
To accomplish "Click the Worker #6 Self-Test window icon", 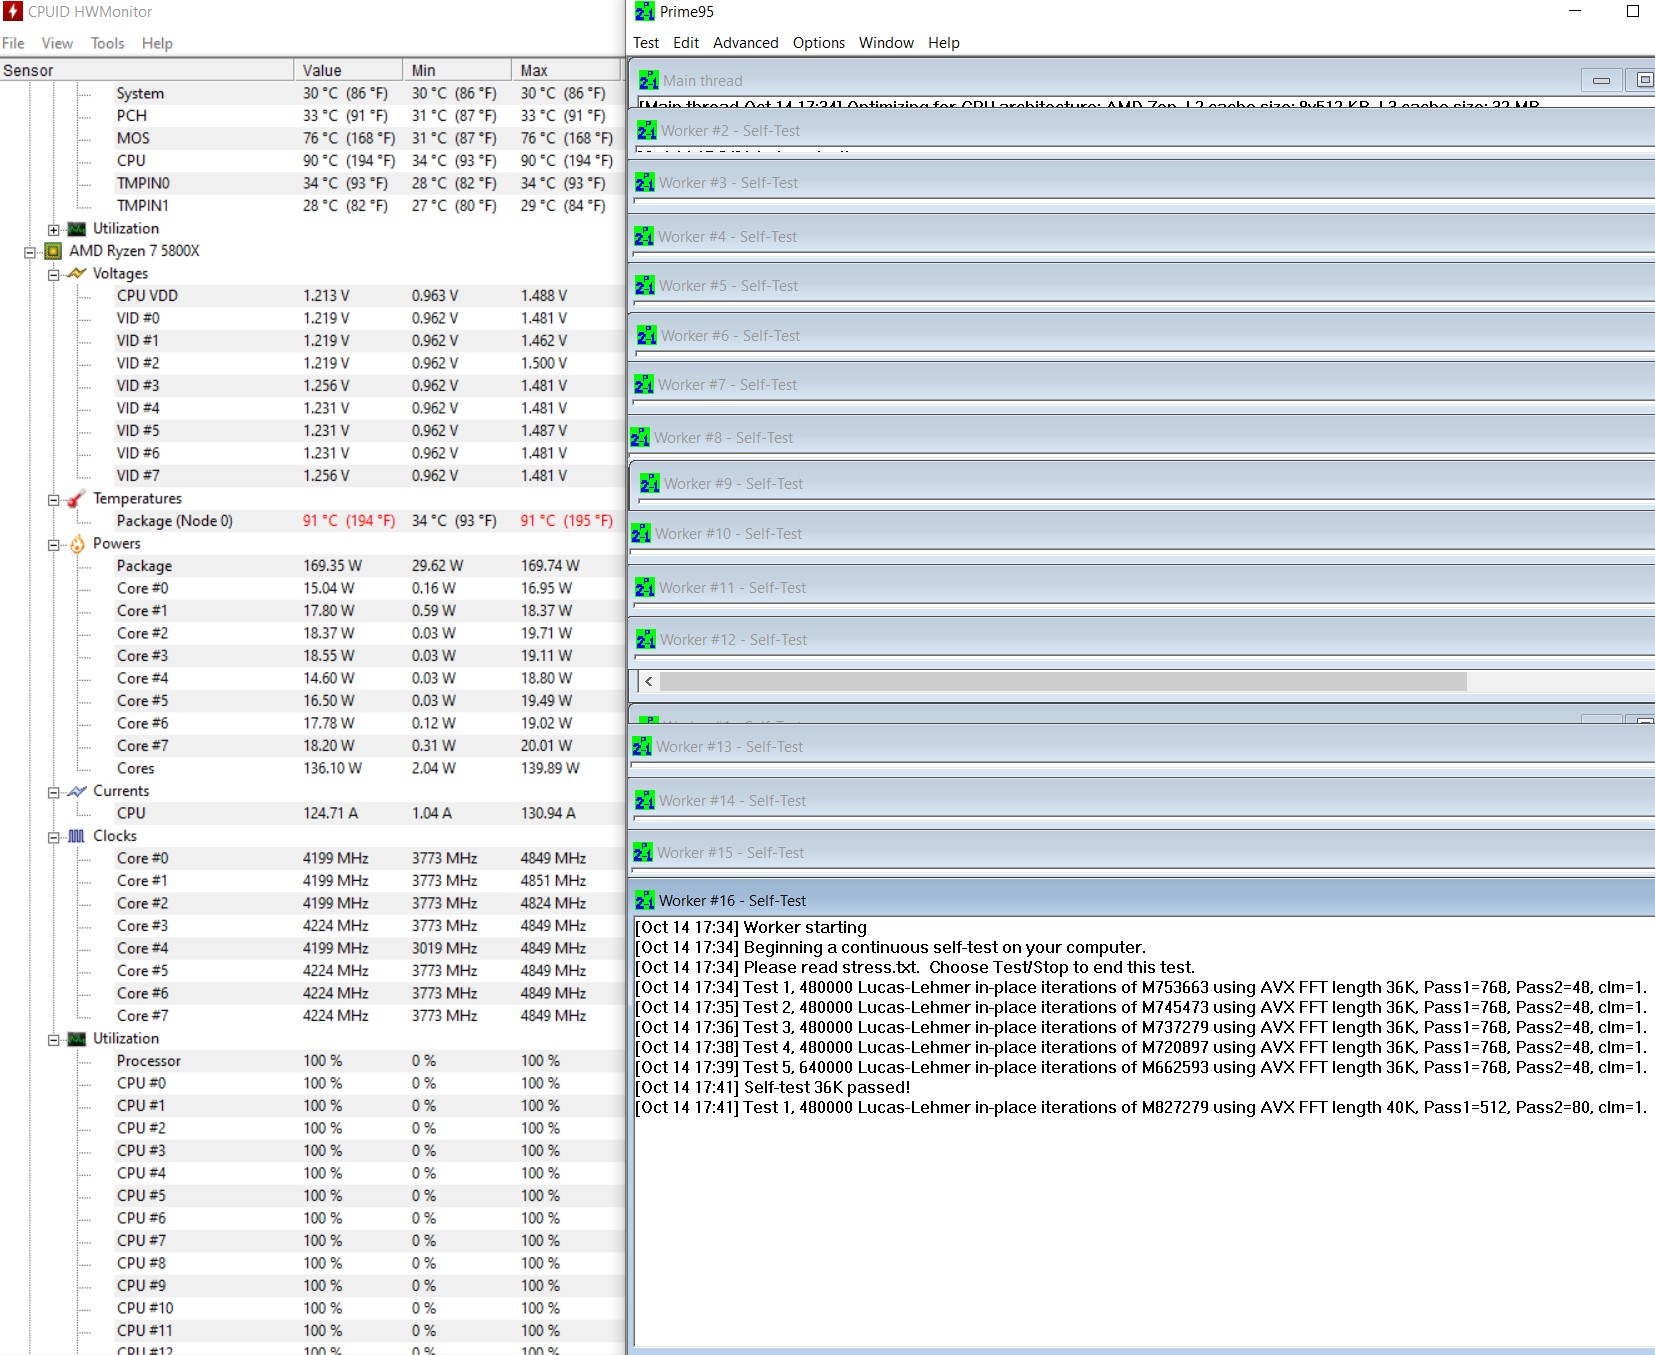I will click(647, 336).
